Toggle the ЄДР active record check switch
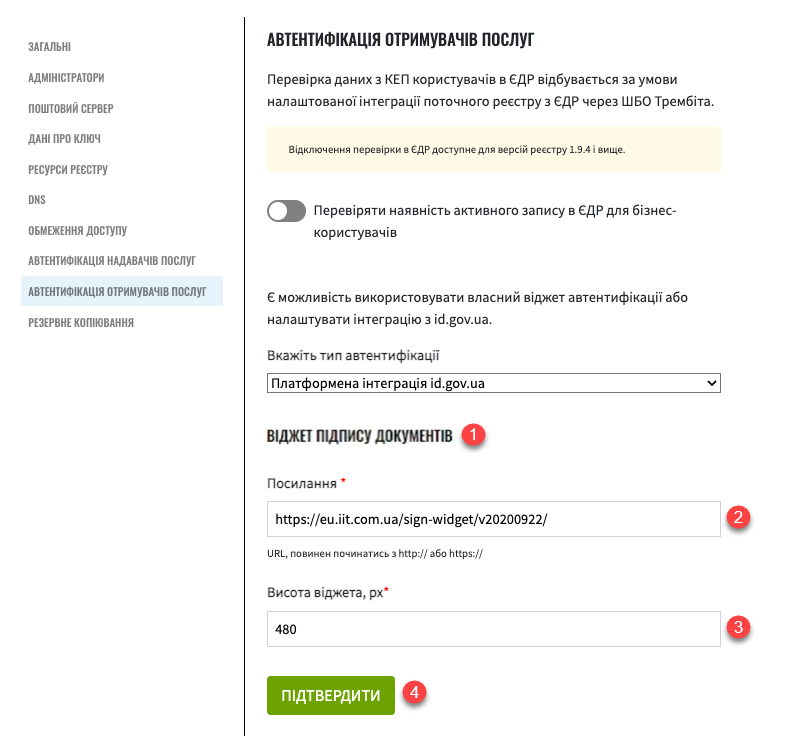Image resolution: width=793 pixels, height=738 pixels. pos(286,211)
